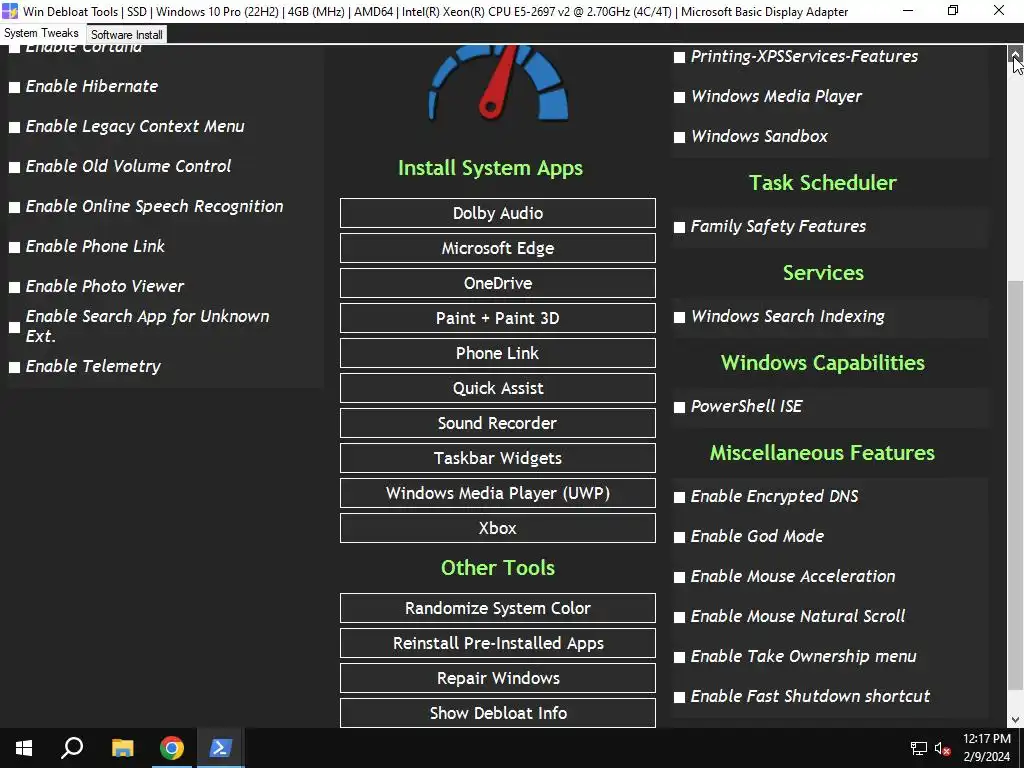Click Reinstall Pre-Installed Apps
The width and height of the screenshot is (1024, 768).
click(x=498, y=643)
